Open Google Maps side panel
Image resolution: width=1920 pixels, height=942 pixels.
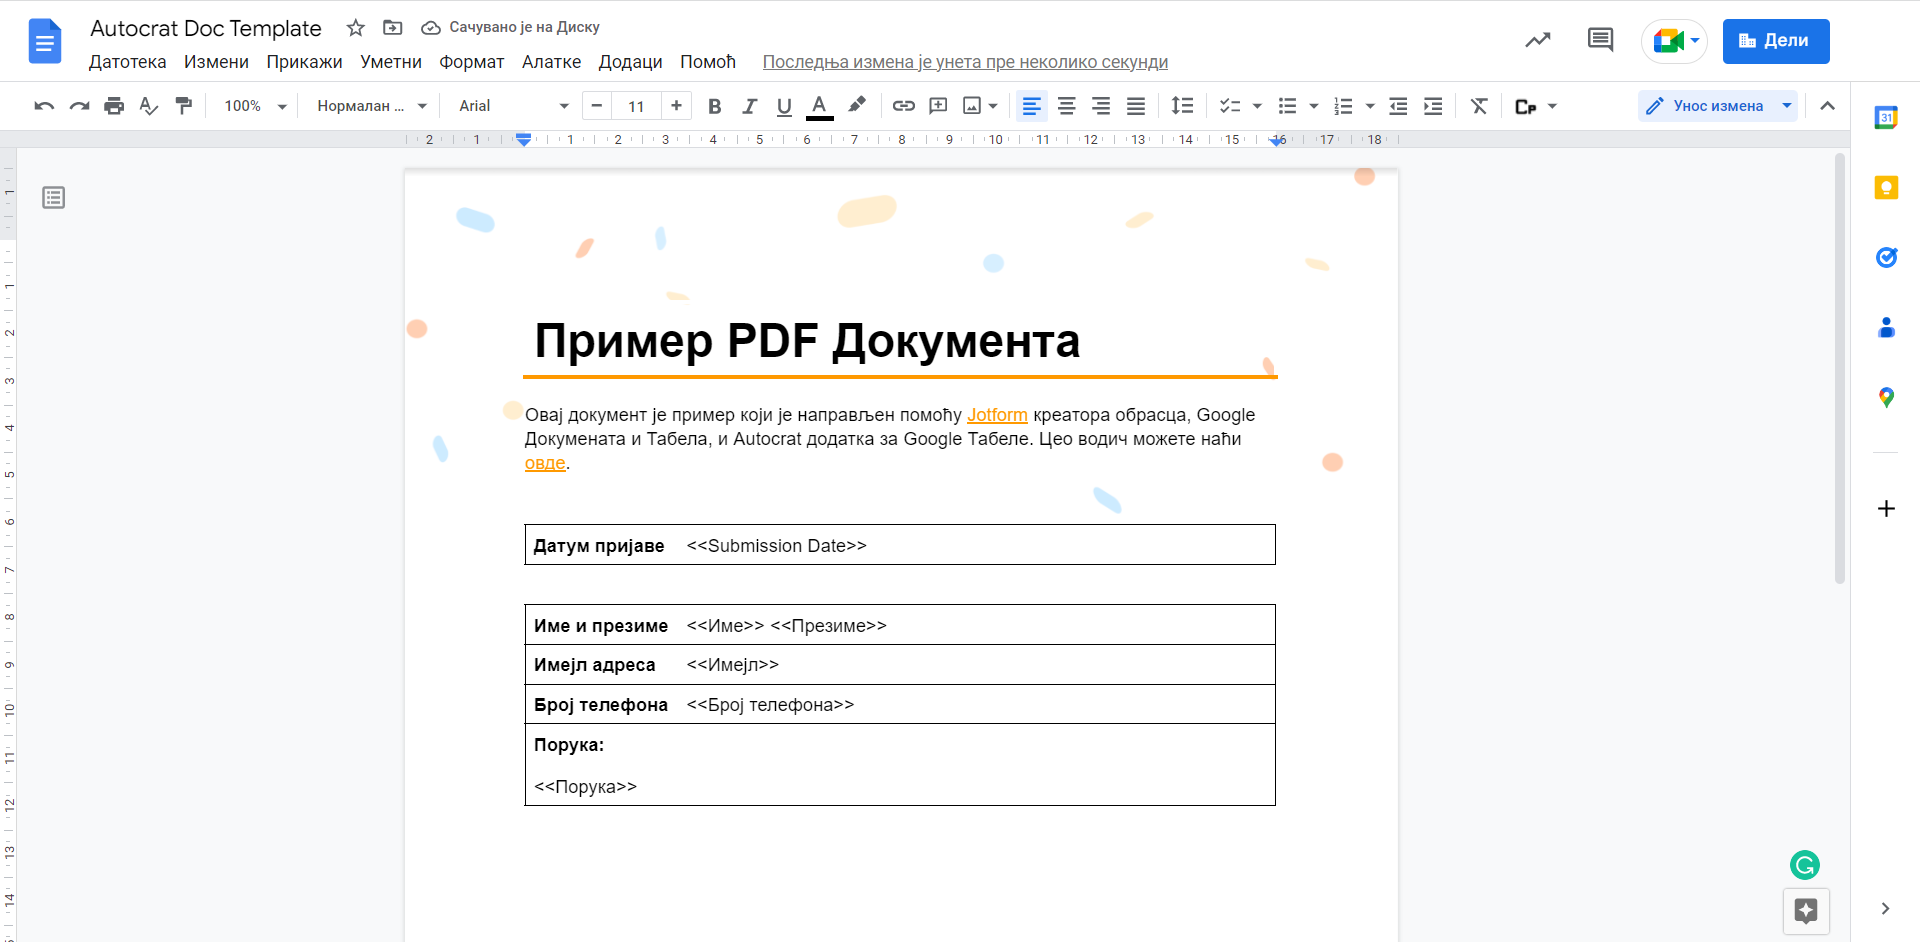click(x=1886, y=398)
